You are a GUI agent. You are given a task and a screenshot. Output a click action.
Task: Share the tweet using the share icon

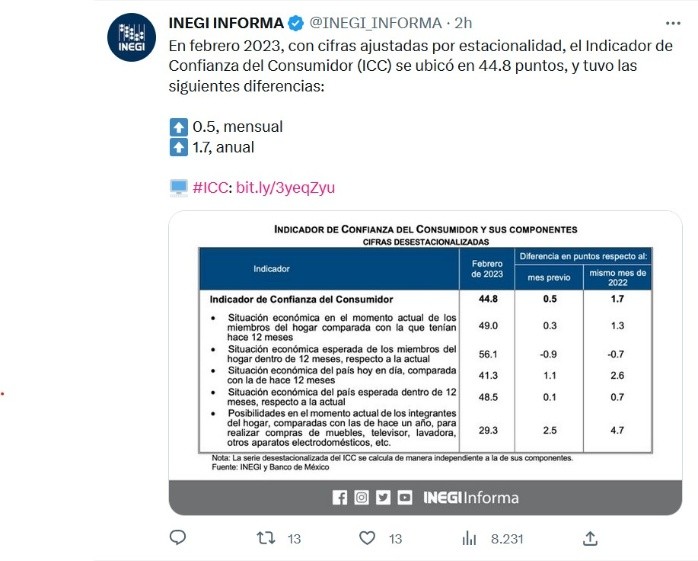590,538
